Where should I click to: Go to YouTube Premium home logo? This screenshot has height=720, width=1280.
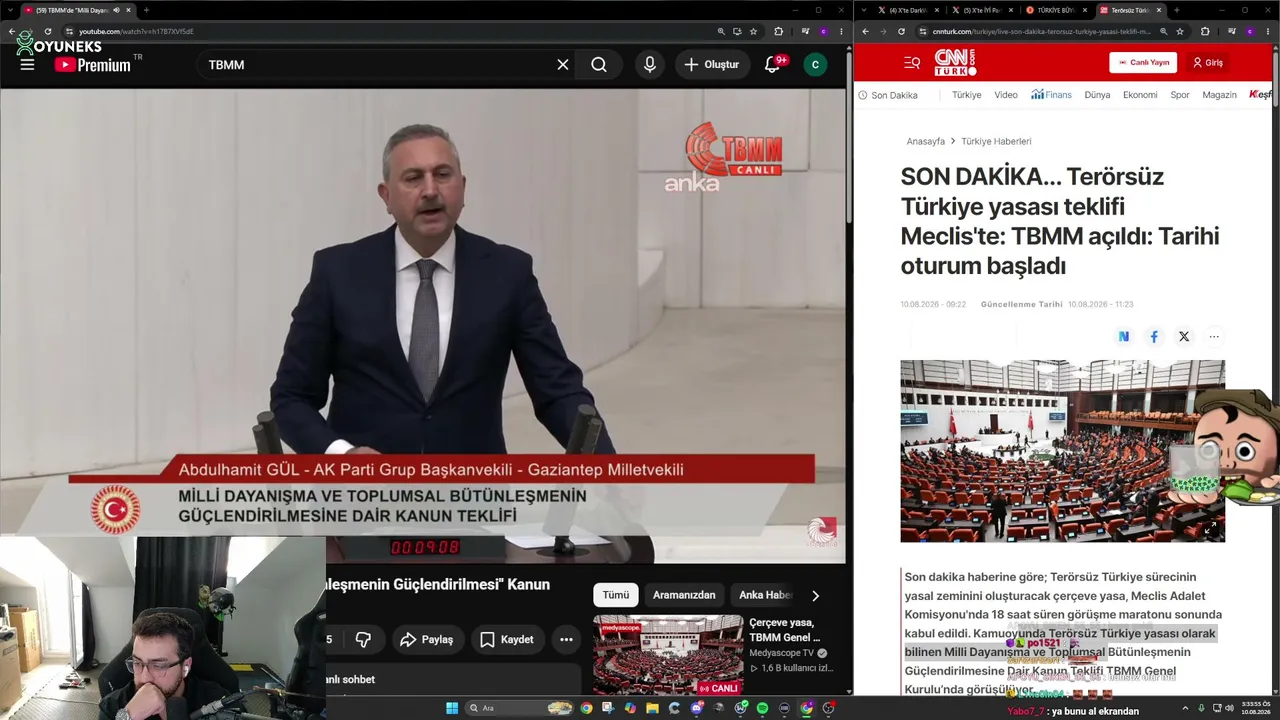(x=92, y=65)
